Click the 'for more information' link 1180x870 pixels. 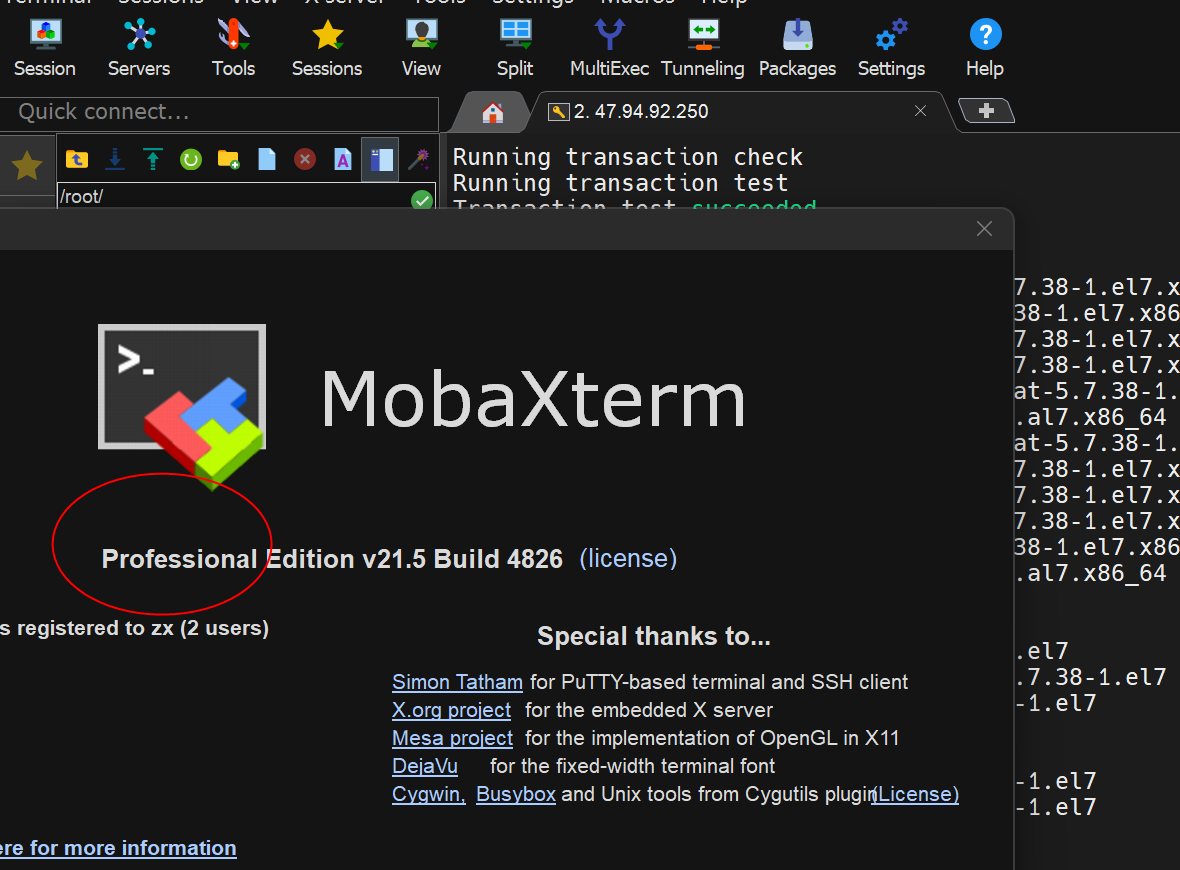pyautogui.click(x=118, y=848)
